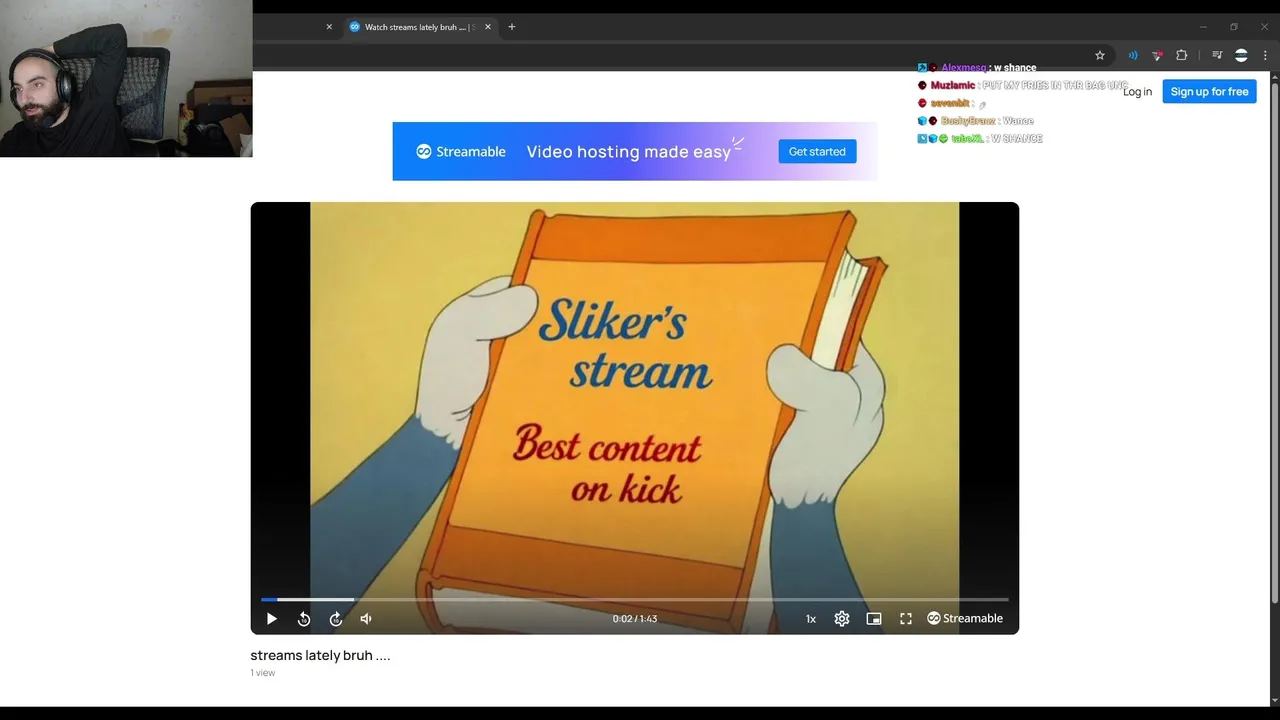Click the '1 view' count text

[x=262, y=673]
